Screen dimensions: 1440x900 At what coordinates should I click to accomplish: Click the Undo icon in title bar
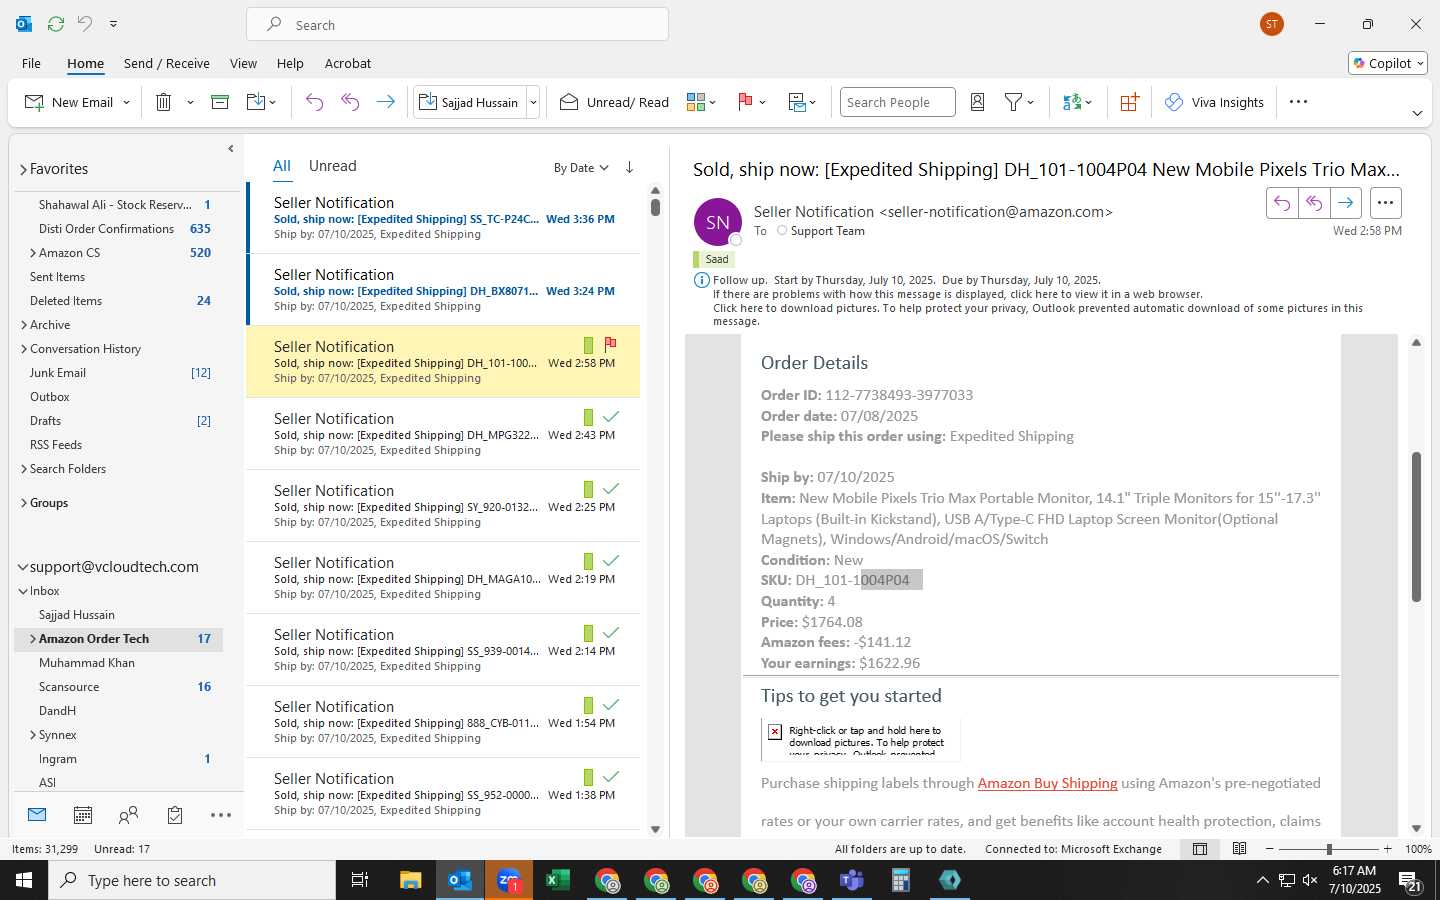[x=84, y=23]
